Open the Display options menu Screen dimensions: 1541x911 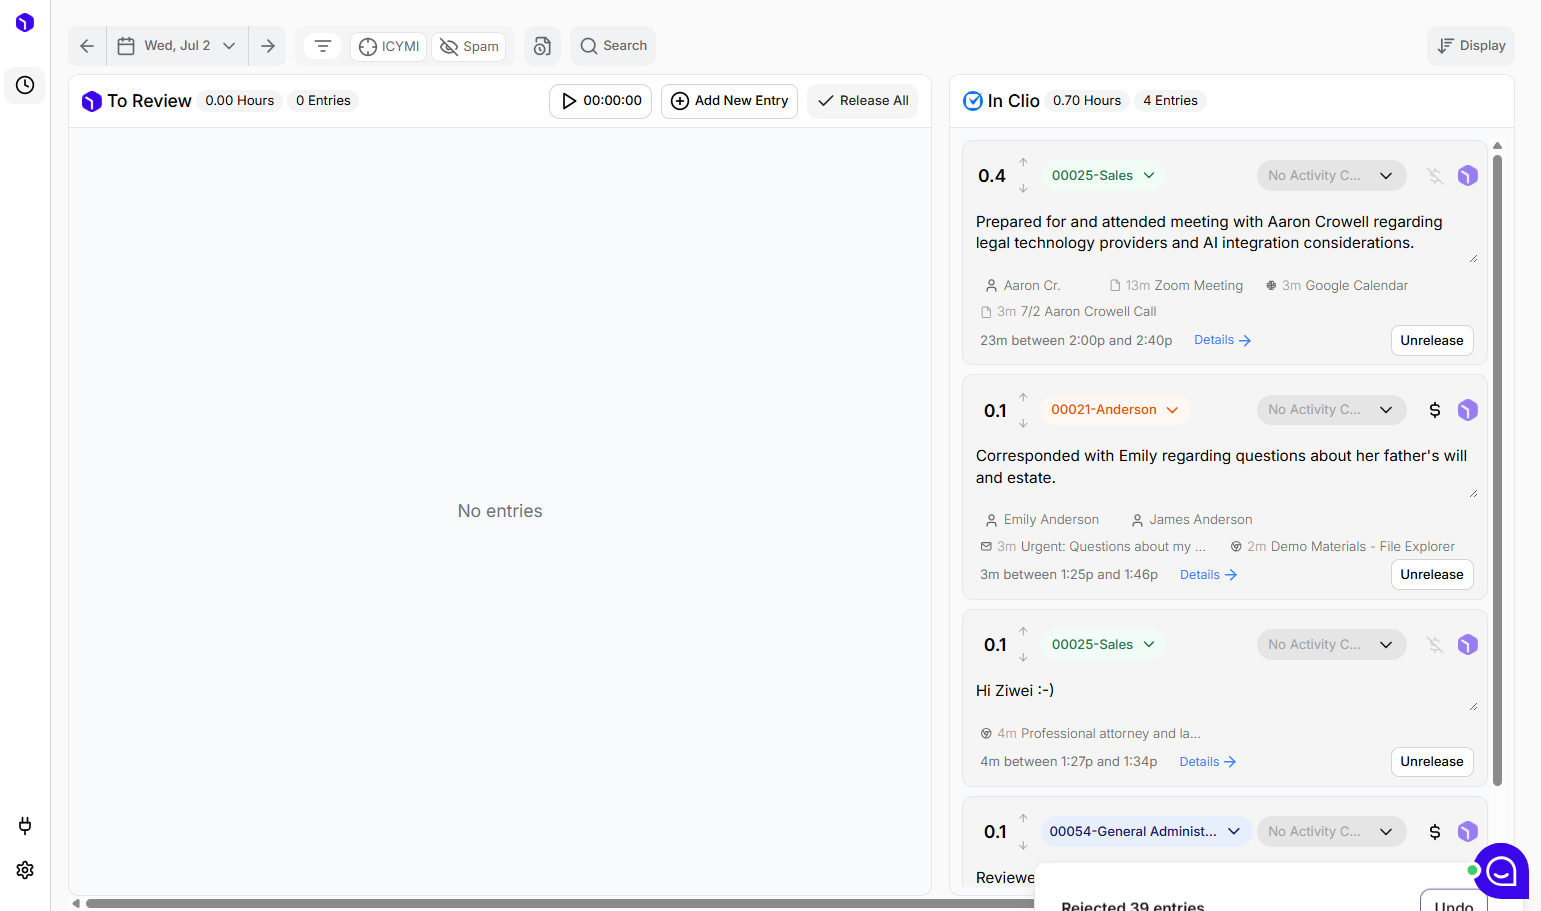tap(1471, 46)
